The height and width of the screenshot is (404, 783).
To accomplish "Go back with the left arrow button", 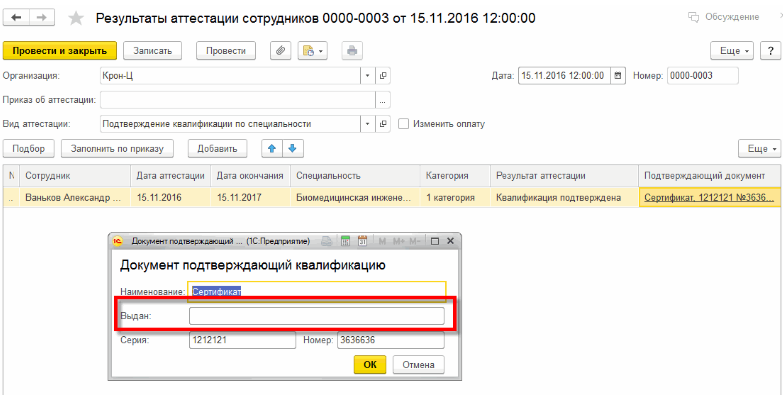I will click(x=16, y=18).
